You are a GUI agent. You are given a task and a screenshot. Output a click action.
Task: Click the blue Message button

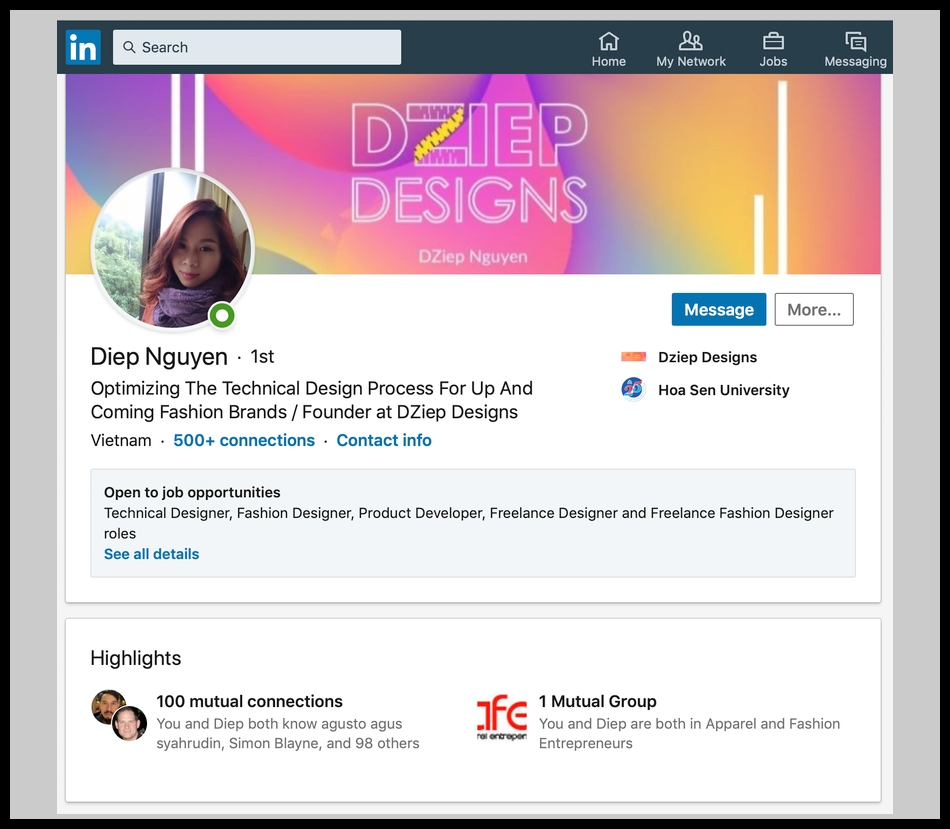[x=719, y=310]
